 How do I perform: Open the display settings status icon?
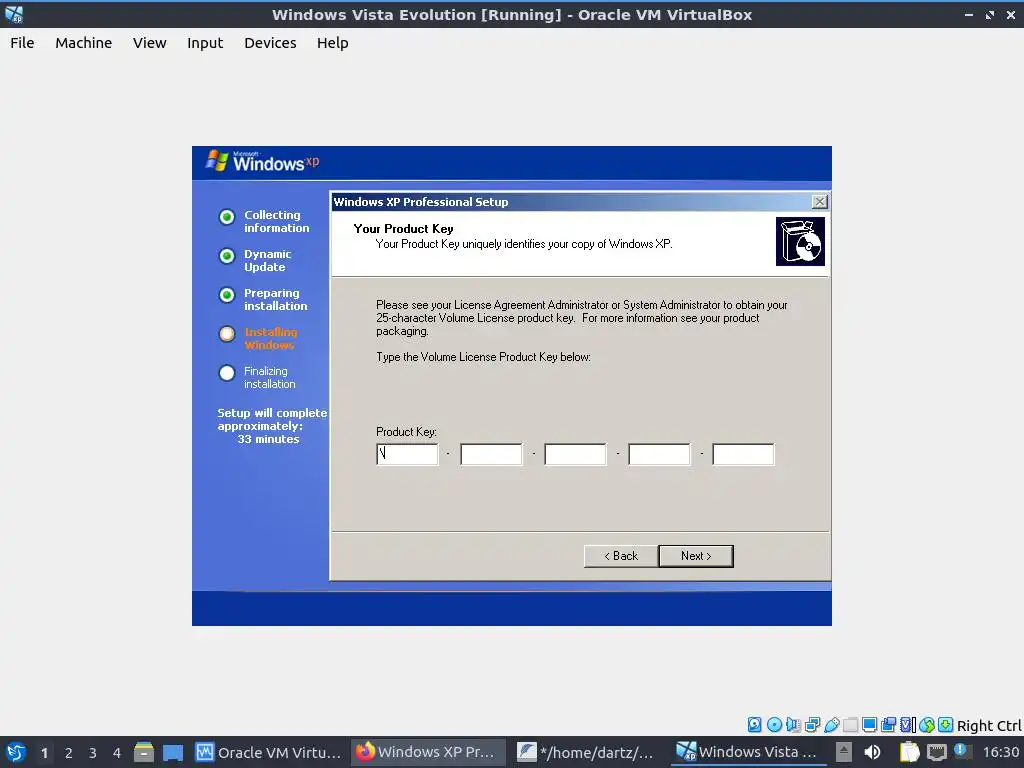(869, 724)
